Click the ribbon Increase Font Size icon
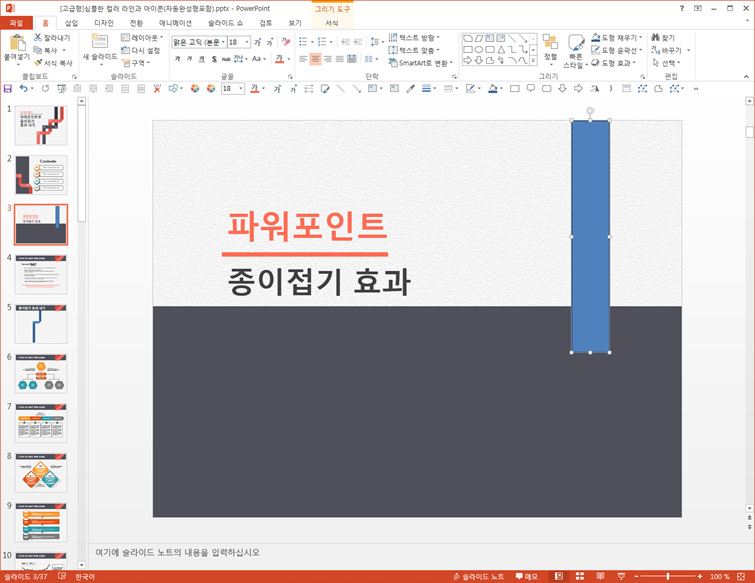This screenshot has height=583, width=755. [x=258, y=42]
